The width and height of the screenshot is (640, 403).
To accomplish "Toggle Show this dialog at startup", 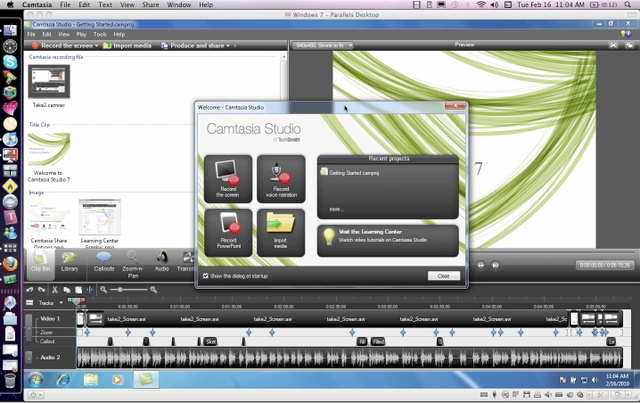I will 205,276.
